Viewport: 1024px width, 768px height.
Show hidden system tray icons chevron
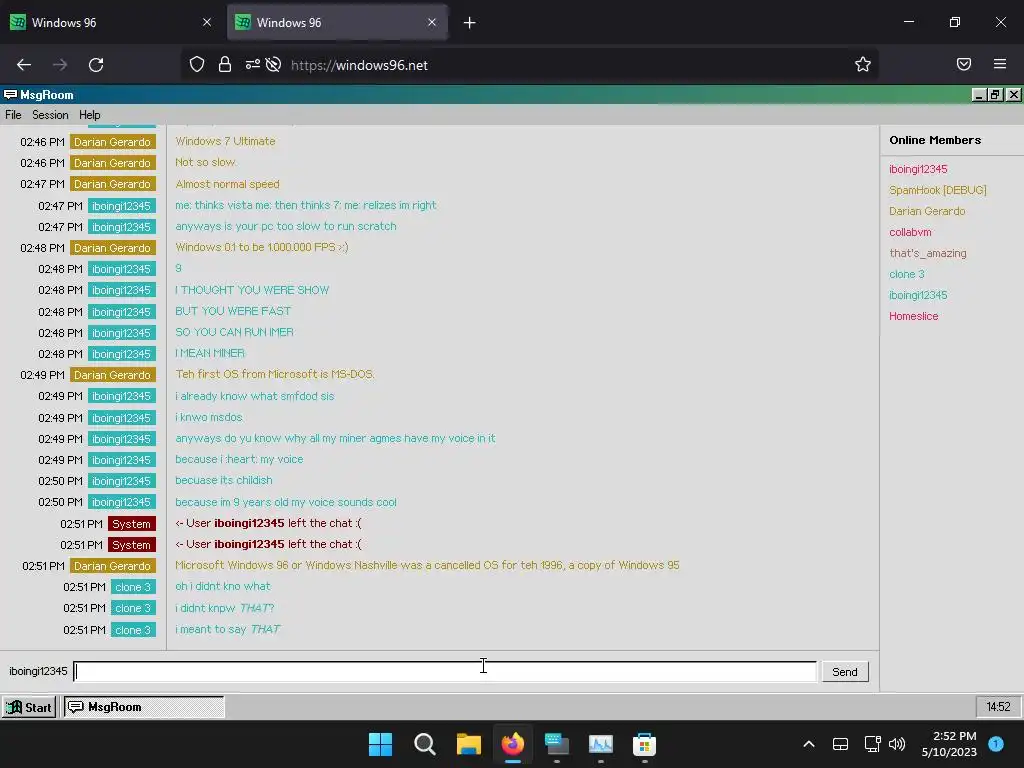tap(808, 744)
